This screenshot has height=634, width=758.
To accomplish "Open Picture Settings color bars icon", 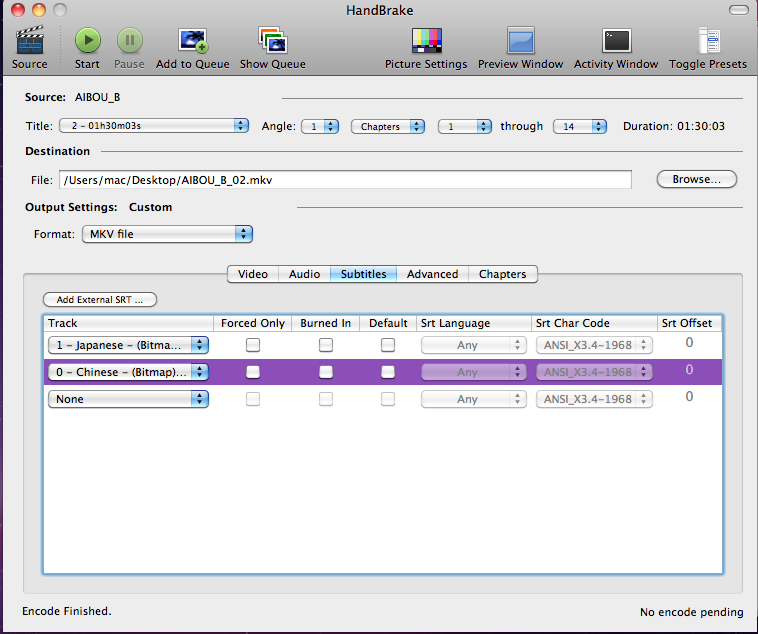I will point(426,40).
